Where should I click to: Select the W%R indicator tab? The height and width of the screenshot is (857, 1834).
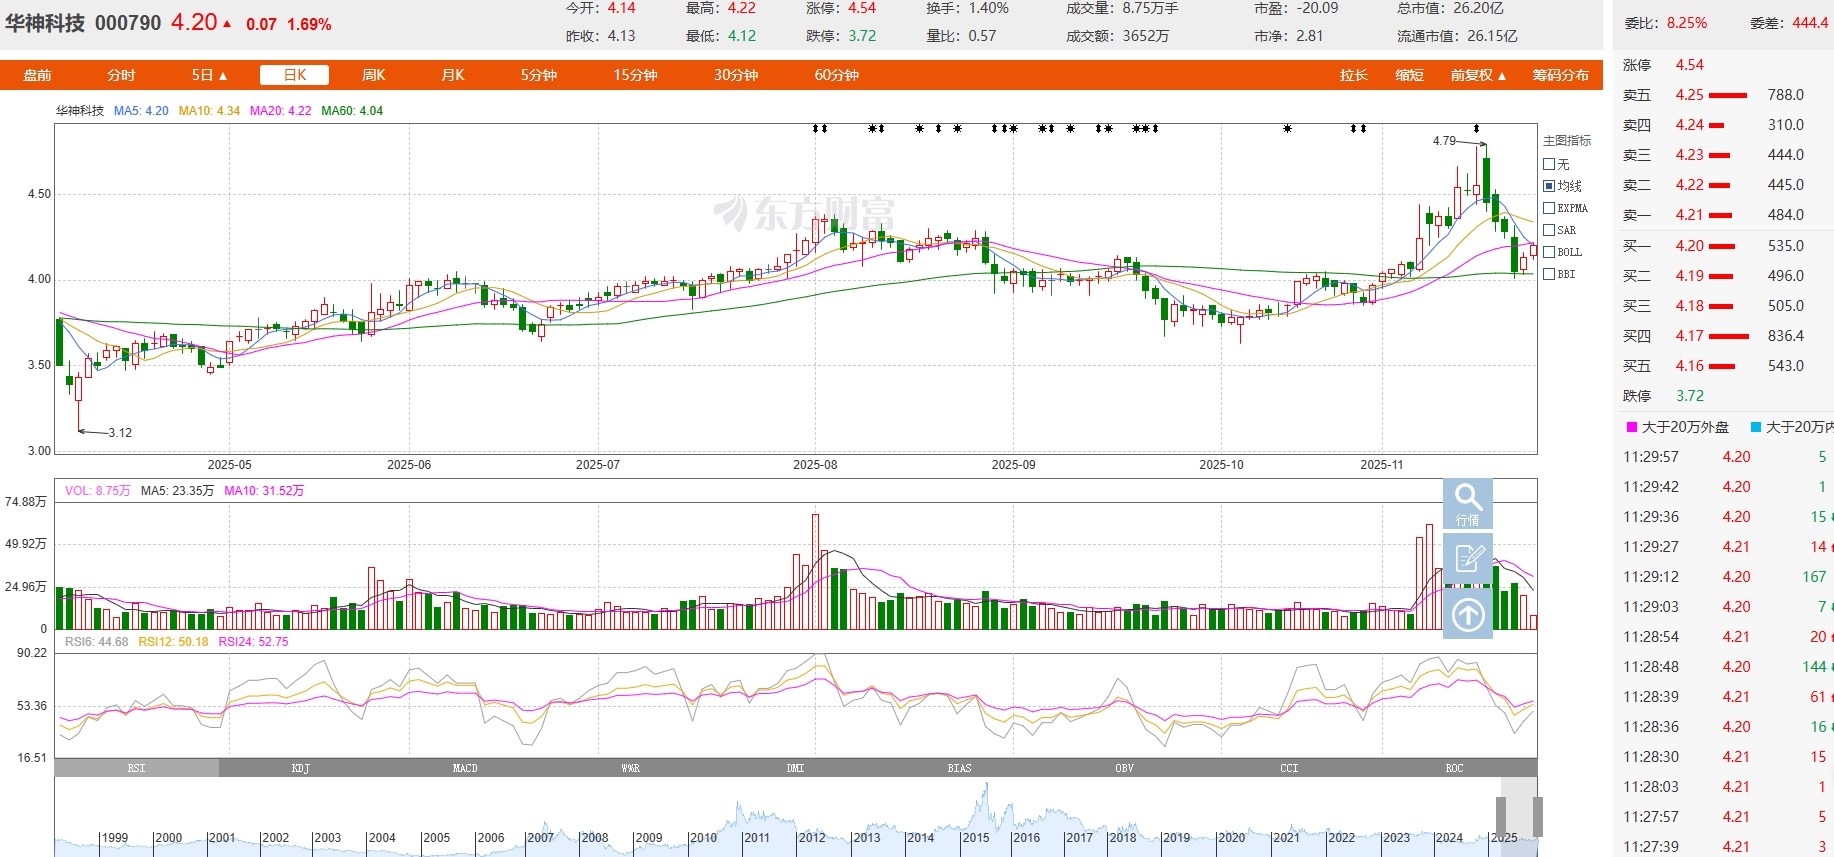630,768
